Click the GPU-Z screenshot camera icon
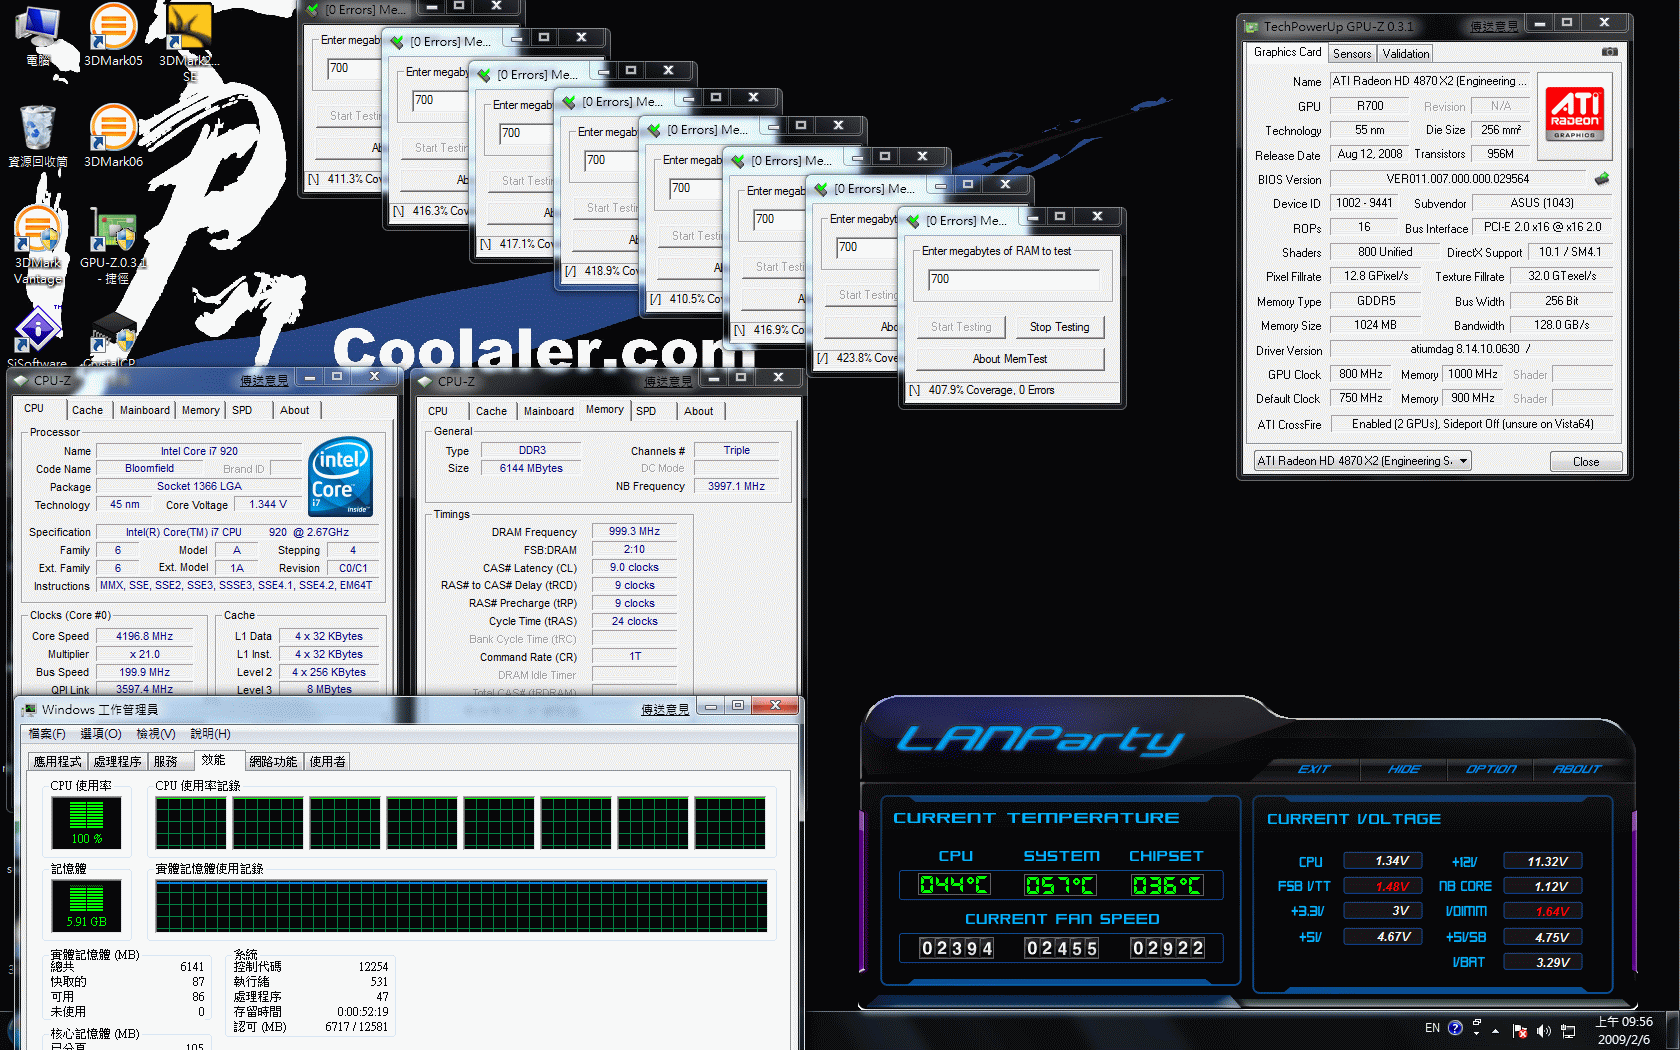Image resolution: width=1680 pixels, height=1050 pixels. (x=1609, y=52)
